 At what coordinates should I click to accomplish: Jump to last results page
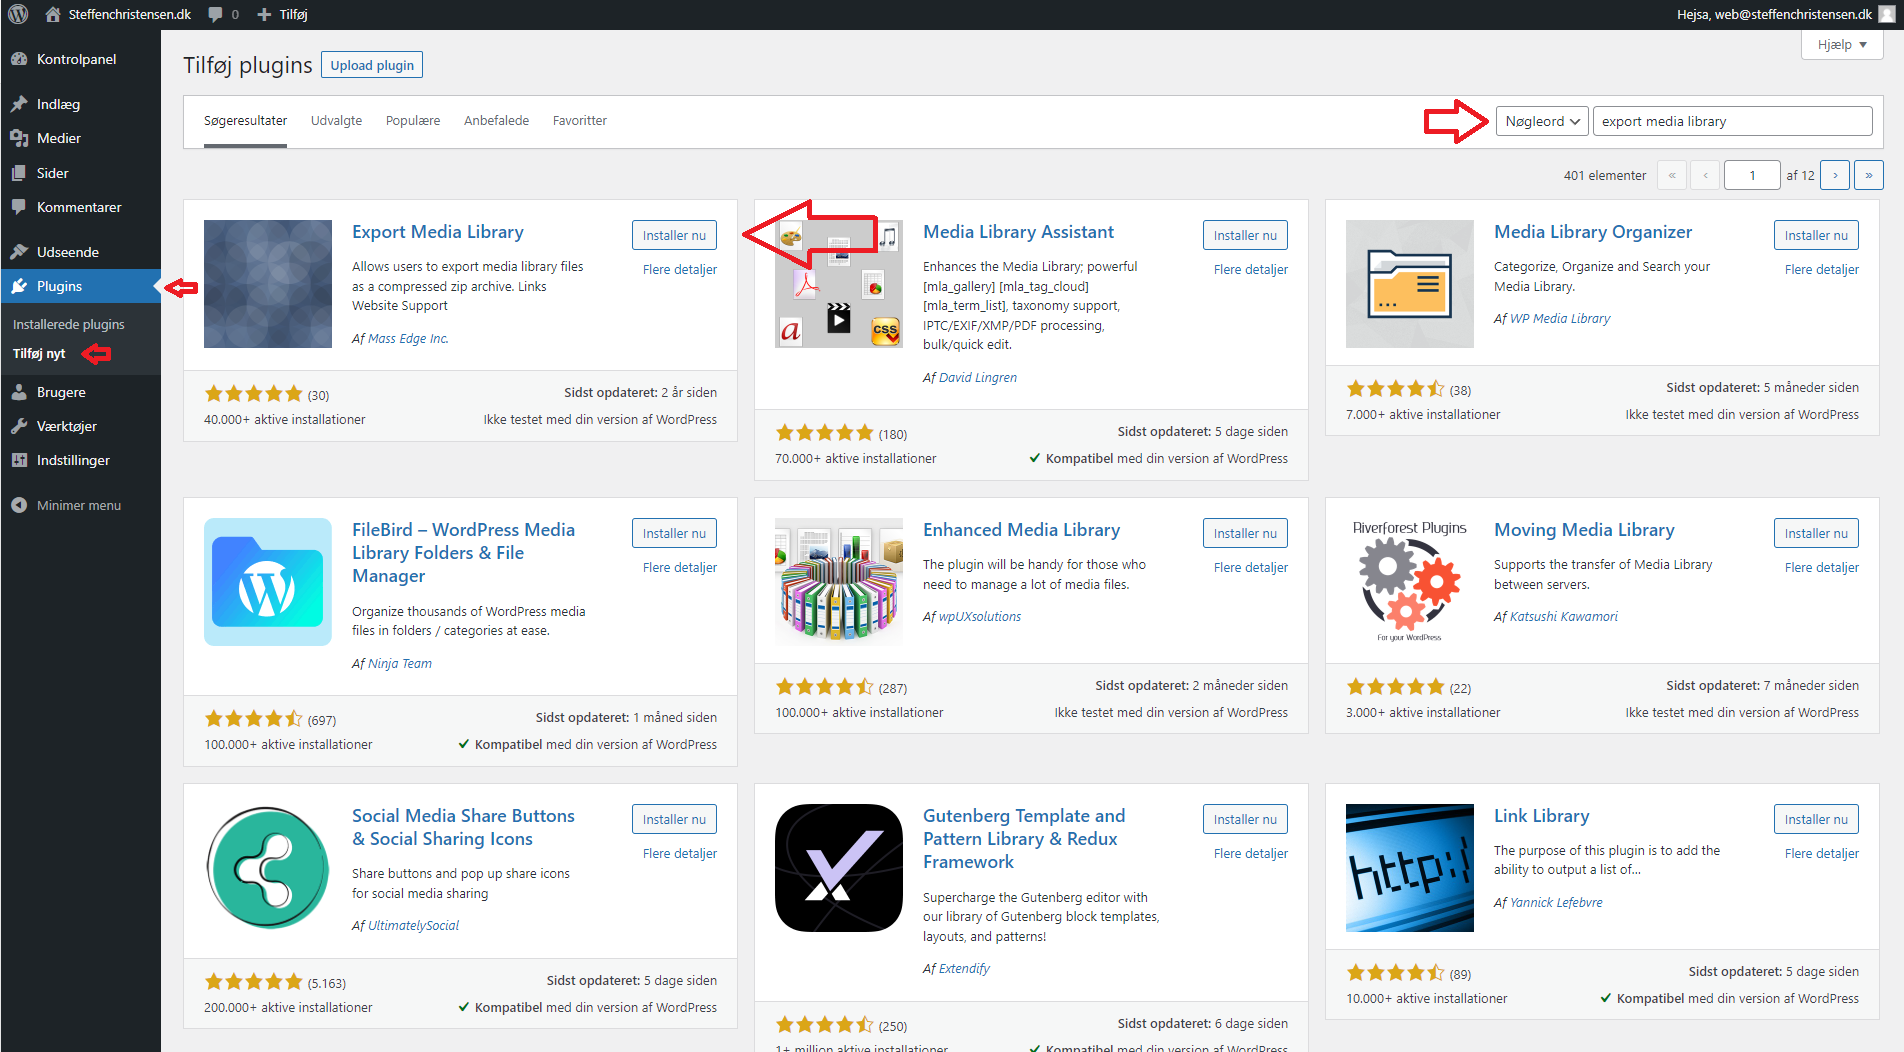pos(1869,175)
